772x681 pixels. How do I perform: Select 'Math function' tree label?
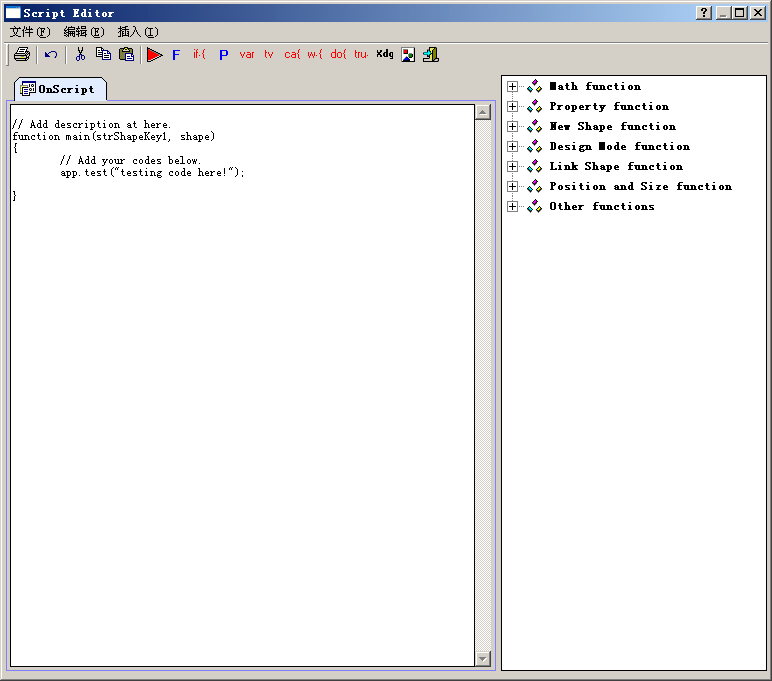pyautogui.click(x=595, y=87)
